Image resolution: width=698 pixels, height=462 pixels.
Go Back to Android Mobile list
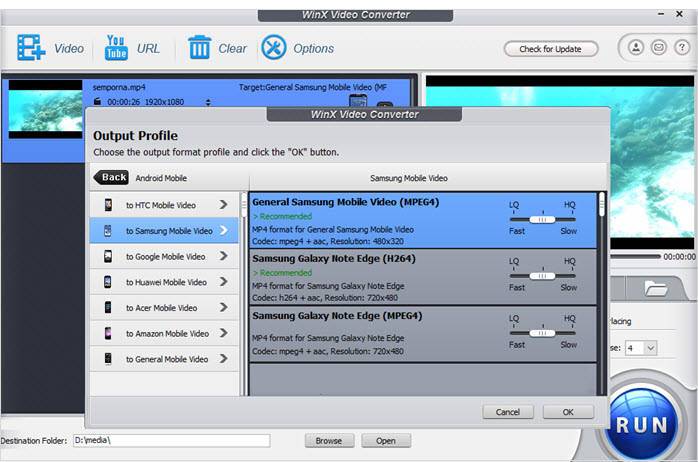click(111, 177)
